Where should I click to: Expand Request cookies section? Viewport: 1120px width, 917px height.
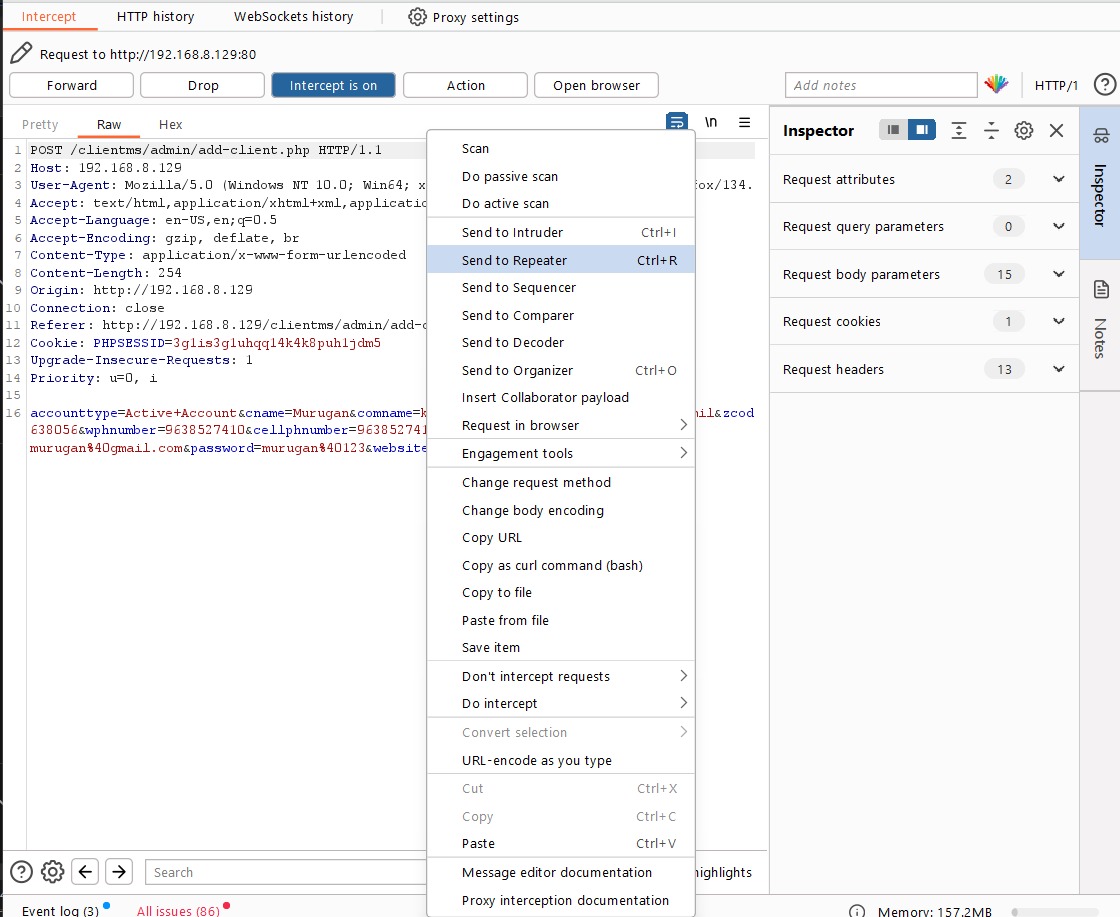tap(924, 321)
